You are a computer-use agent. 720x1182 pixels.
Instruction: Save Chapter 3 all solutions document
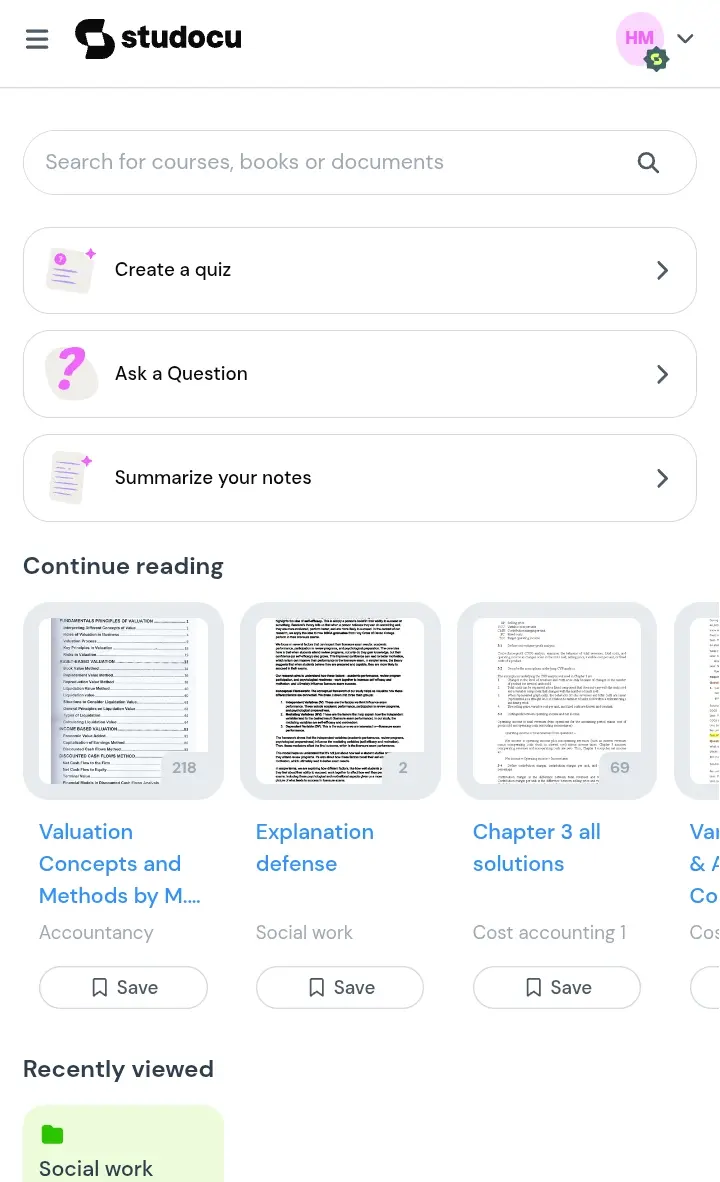click(x=557, y=988)
